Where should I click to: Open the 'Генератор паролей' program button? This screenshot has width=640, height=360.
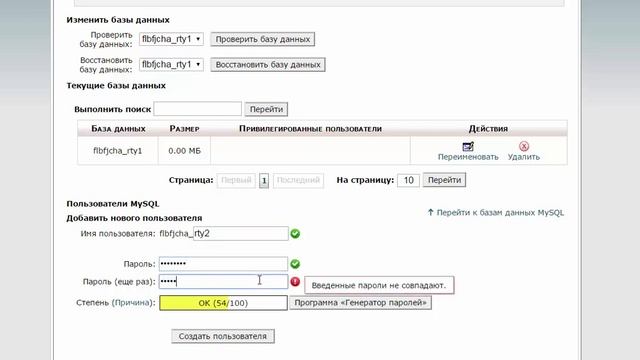[360, 303]
